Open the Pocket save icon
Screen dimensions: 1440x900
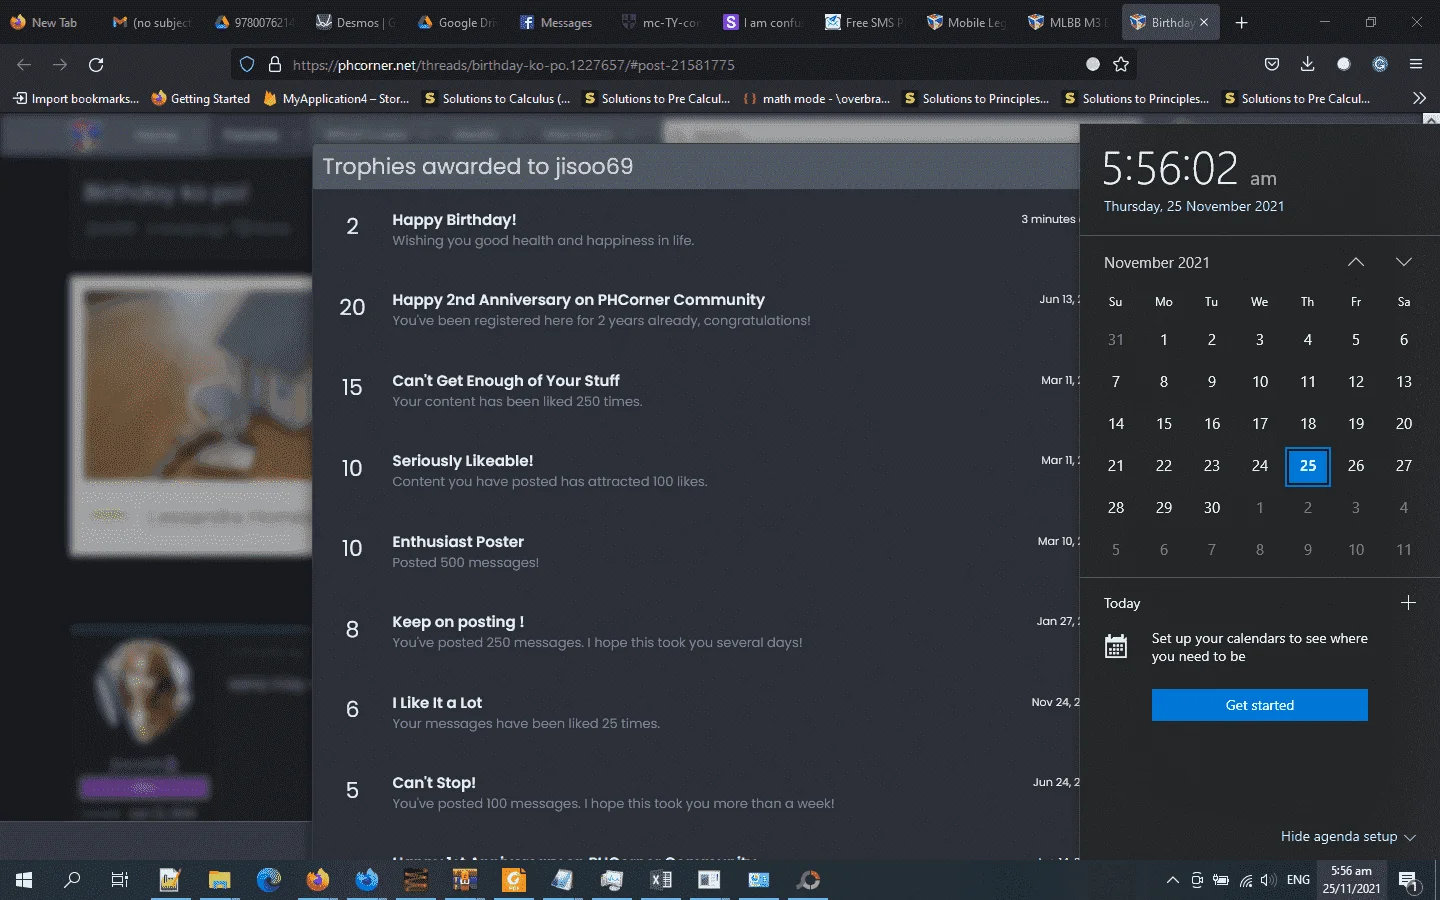(1272, 64)
